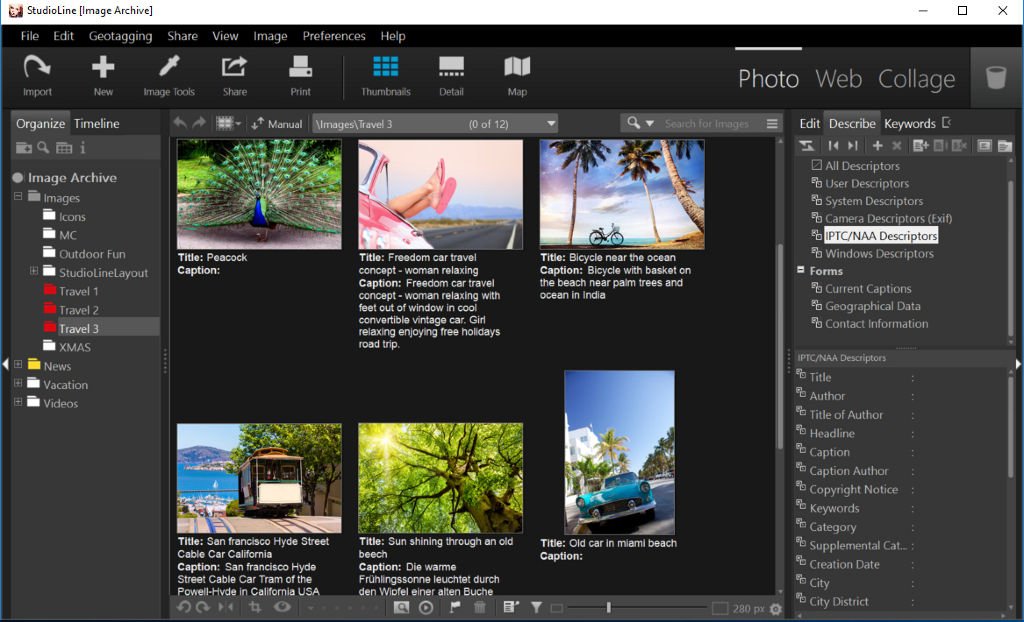Adjust the thumbnail size slider
Viewport: 1024px width, 622px height.
(609, 608)
